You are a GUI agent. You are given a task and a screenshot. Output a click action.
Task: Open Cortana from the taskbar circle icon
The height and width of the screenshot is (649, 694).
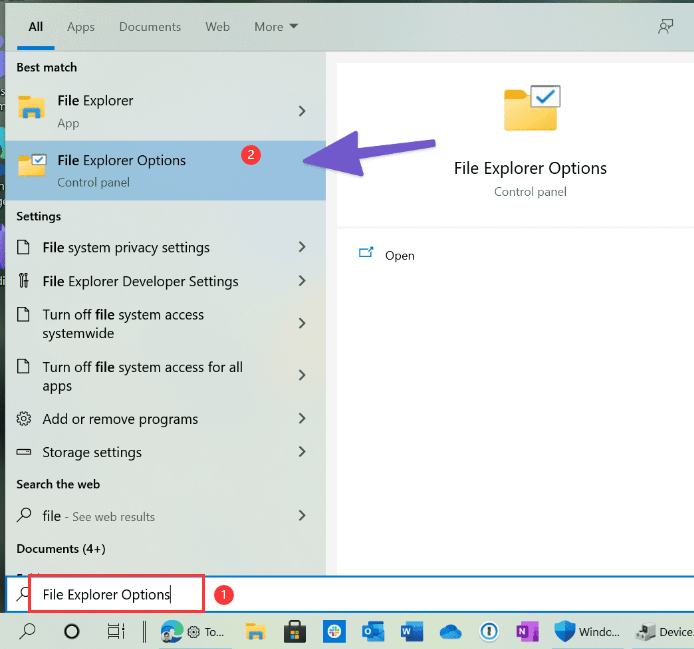click(72, 632)
